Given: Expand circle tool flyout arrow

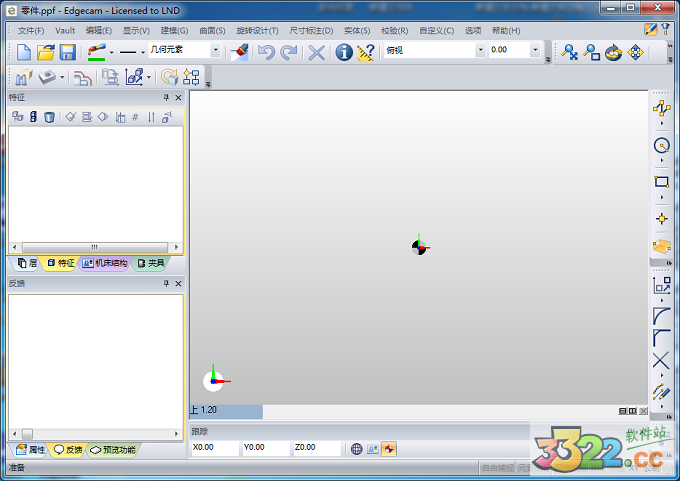Looking at the screenshot, I should [x=662, y=161].
